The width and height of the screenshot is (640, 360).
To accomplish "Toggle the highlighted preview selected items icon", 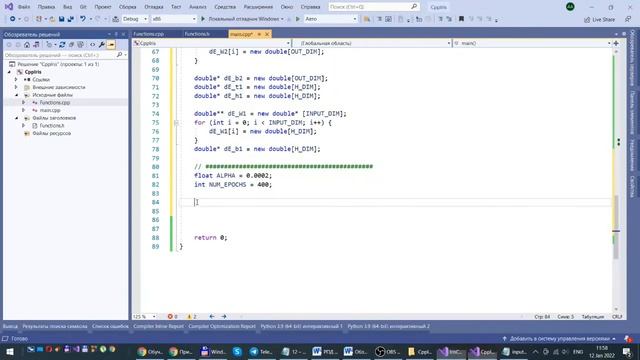I will point(111,45).
